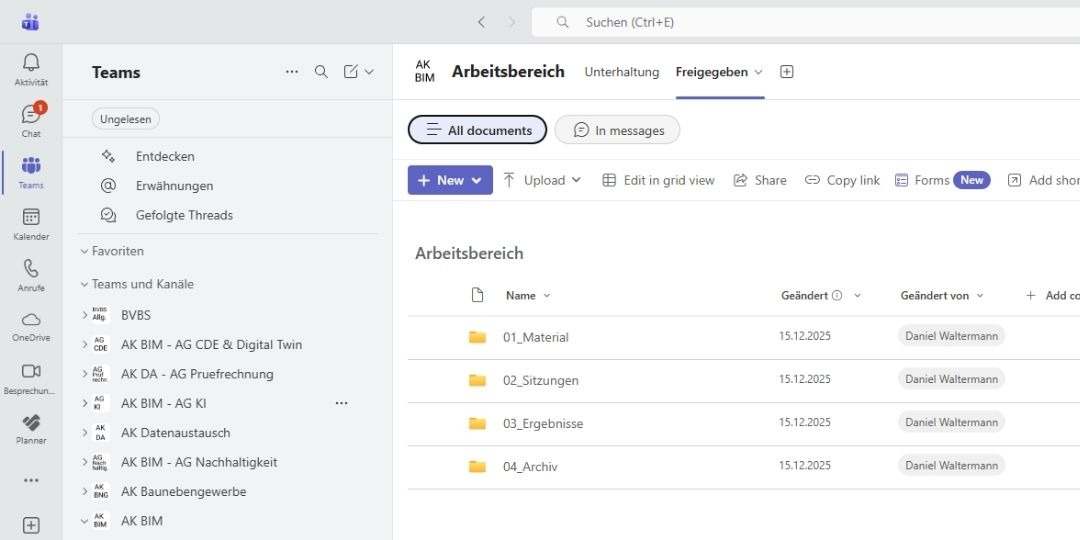This screenshot has width=1080, height=540.
Task: Select the All documents view
Action: pos(477,129)
